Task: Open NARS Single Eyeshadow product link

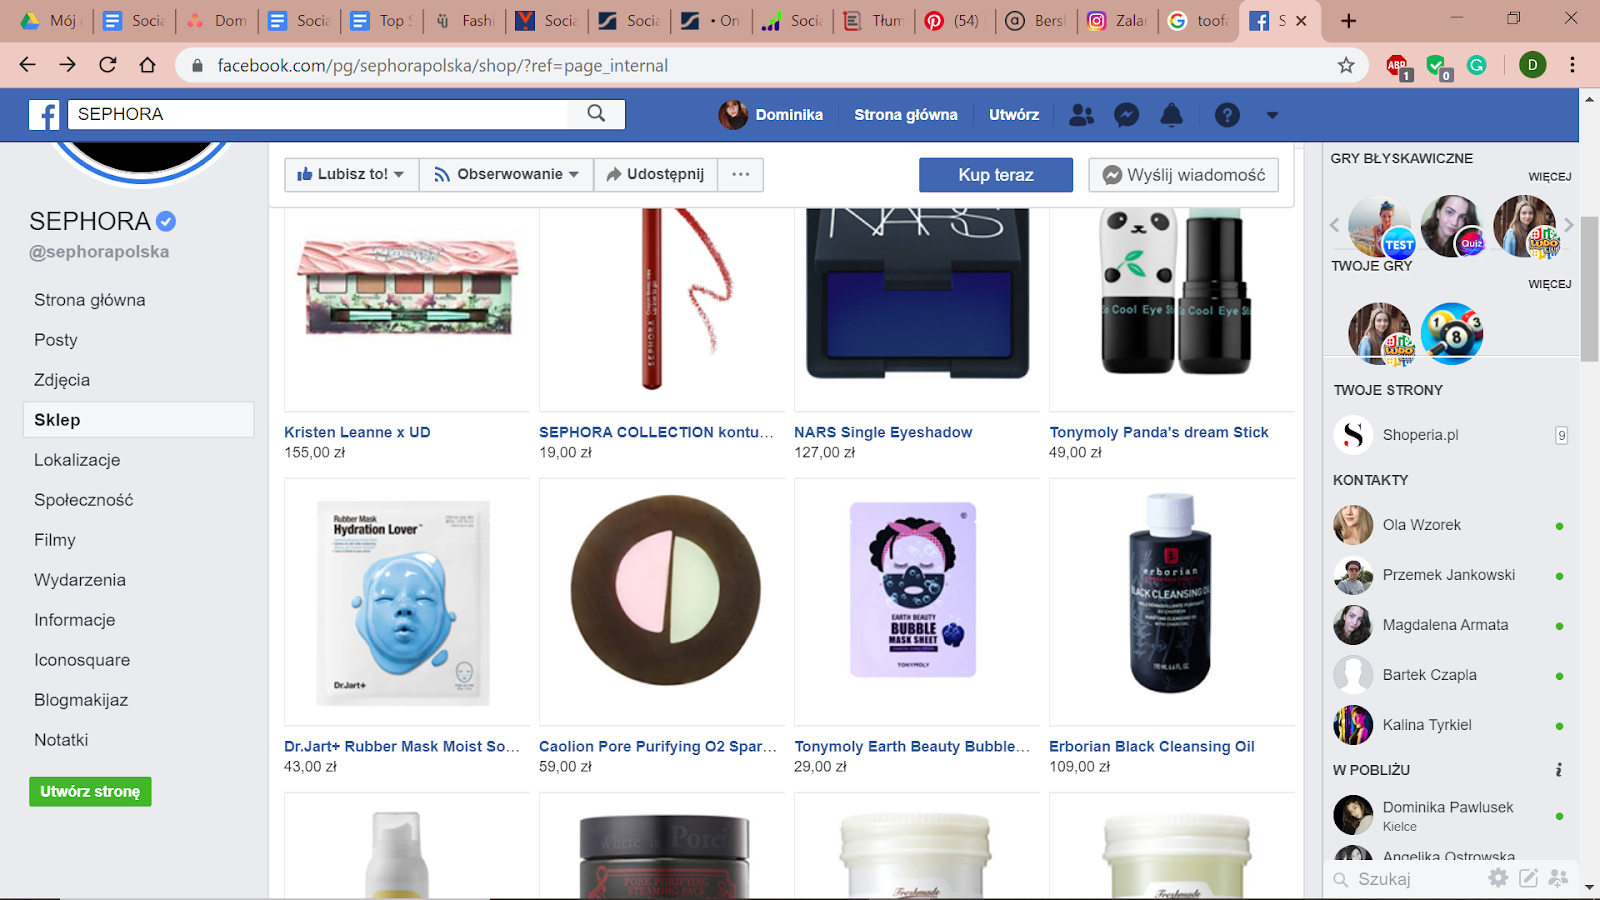Action: pyautogui.click(x=883, y=432)
